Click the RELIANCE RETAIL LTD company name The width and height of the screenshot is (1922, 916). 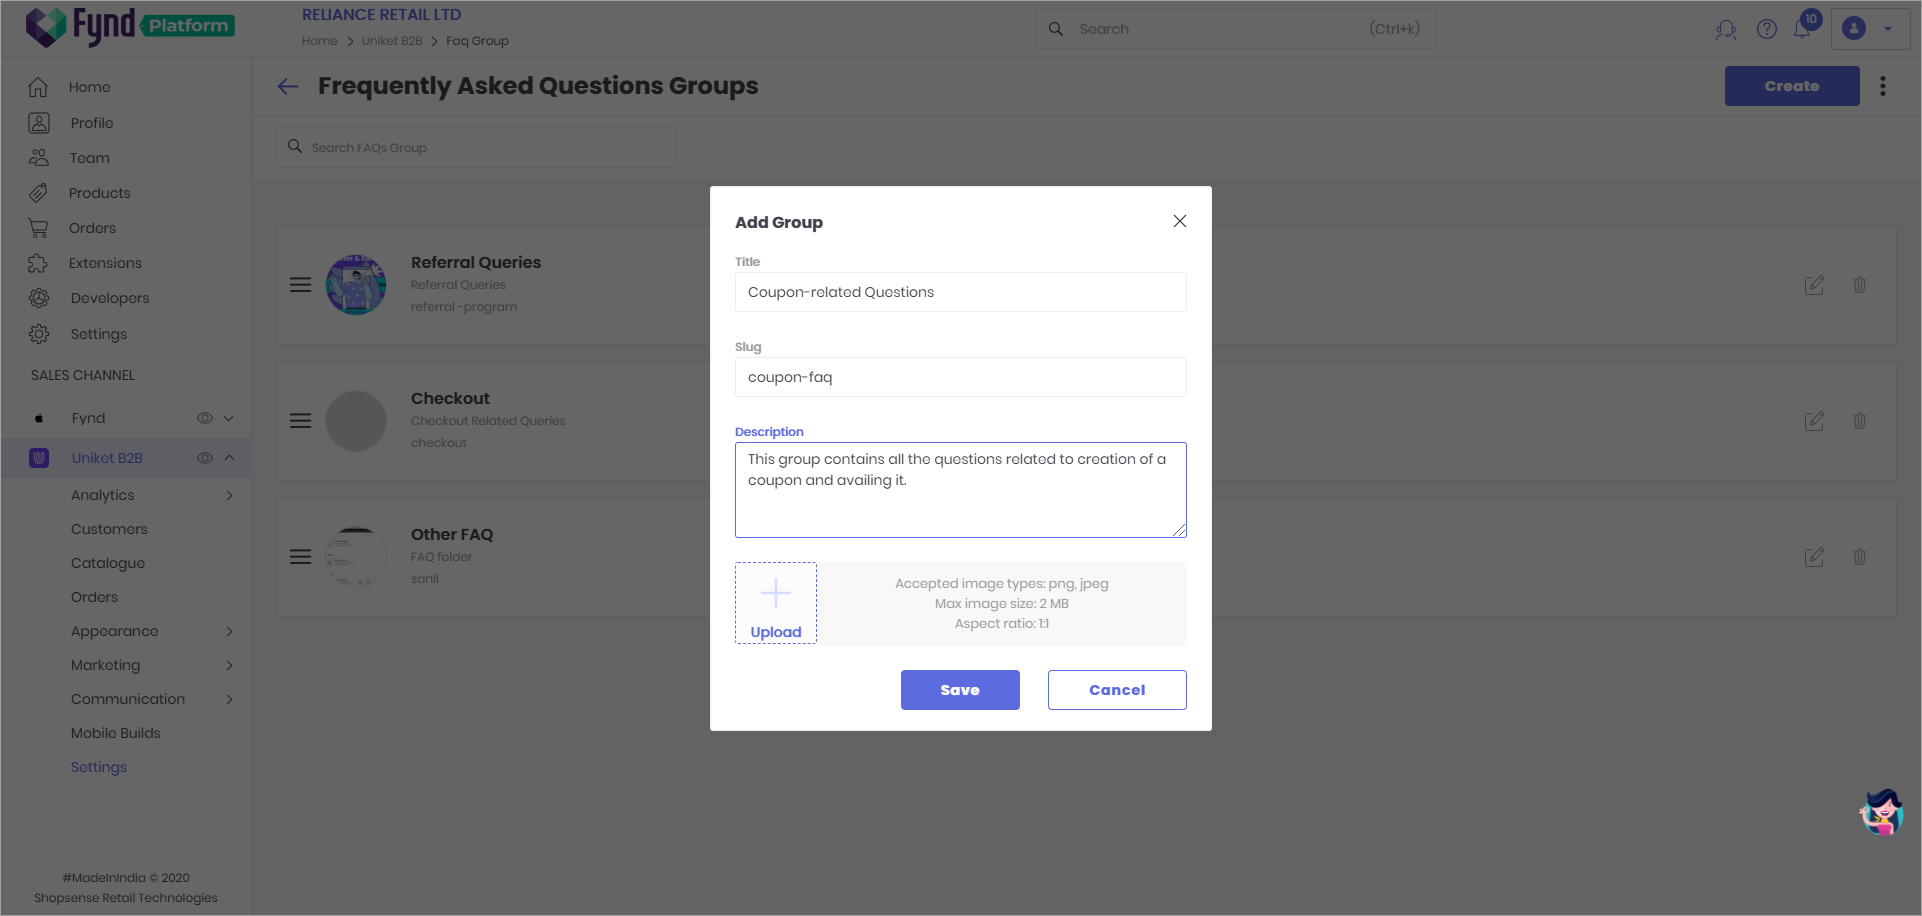pyautogui.click(x=382, y=15)
